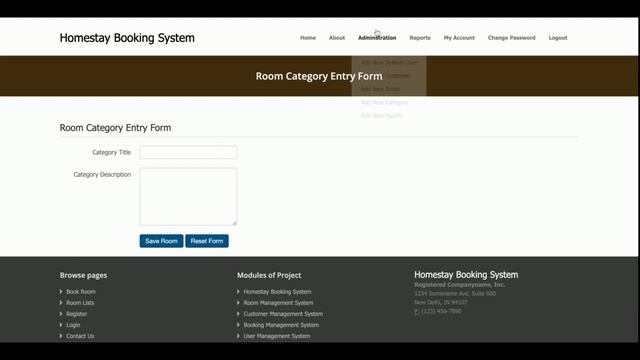This screenshot has height=360, width=640.
Task: Open the Room Lists footer link
Action: point(80,303)
